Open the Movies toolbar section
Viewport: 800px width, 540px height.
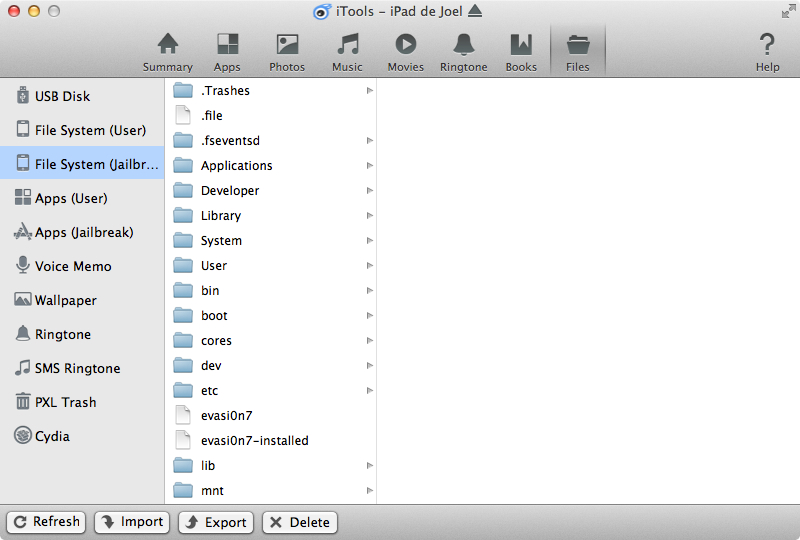(406, 52)
